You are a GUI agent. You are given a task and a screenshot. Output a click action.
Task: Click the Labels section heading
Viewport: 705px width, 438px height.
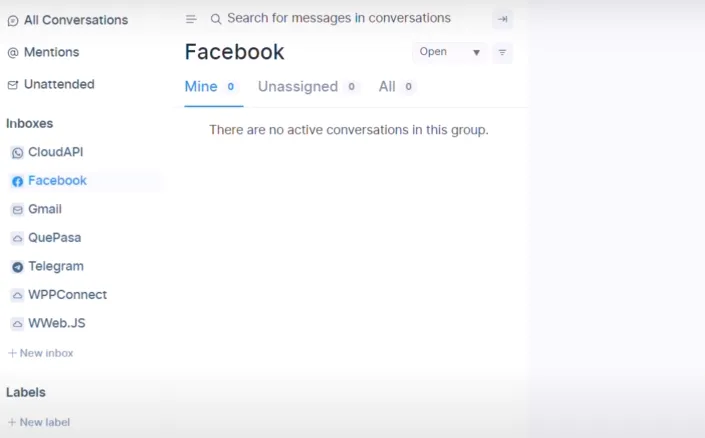coord(26,393)
